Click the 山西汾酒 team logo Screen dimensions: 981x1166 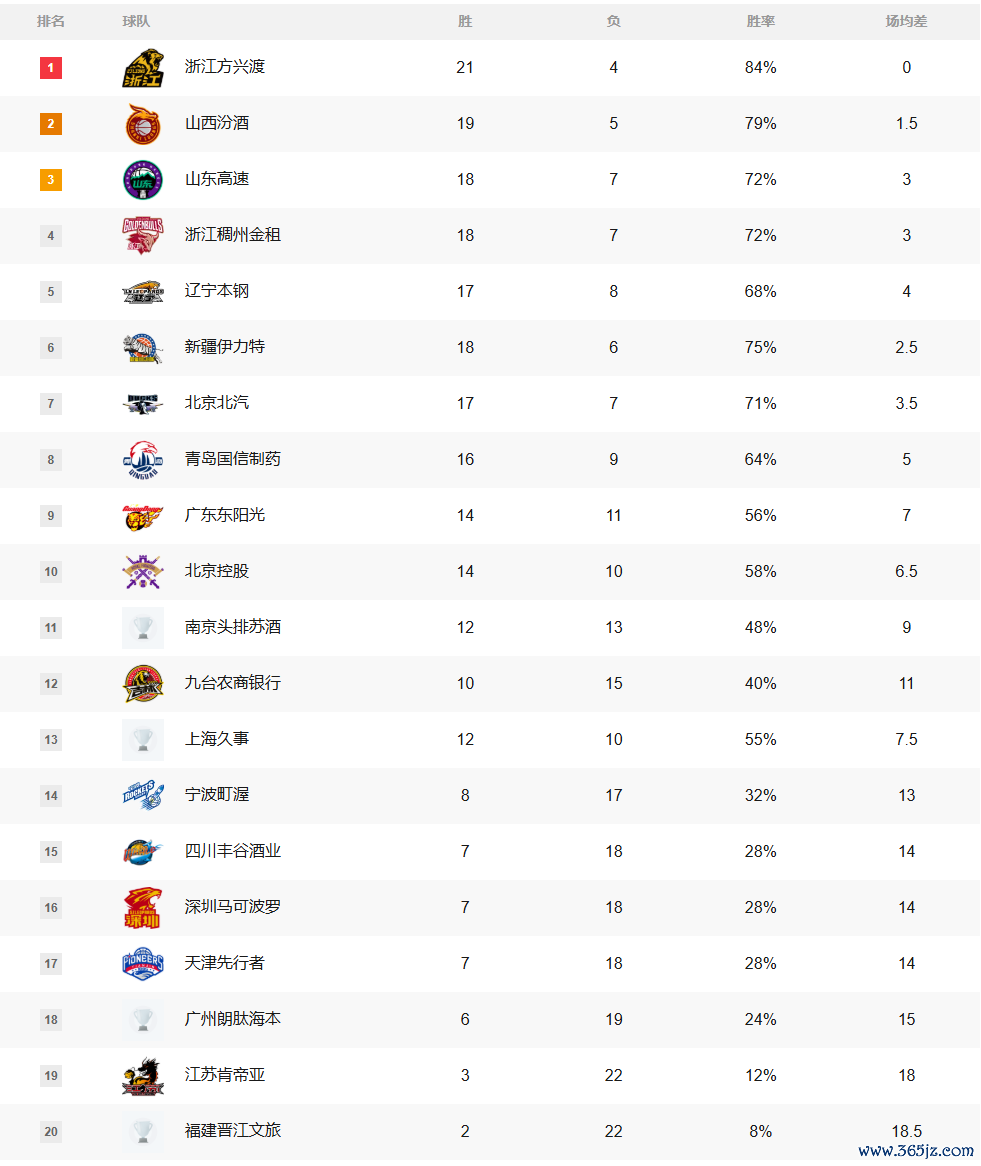tap(143, 123)
